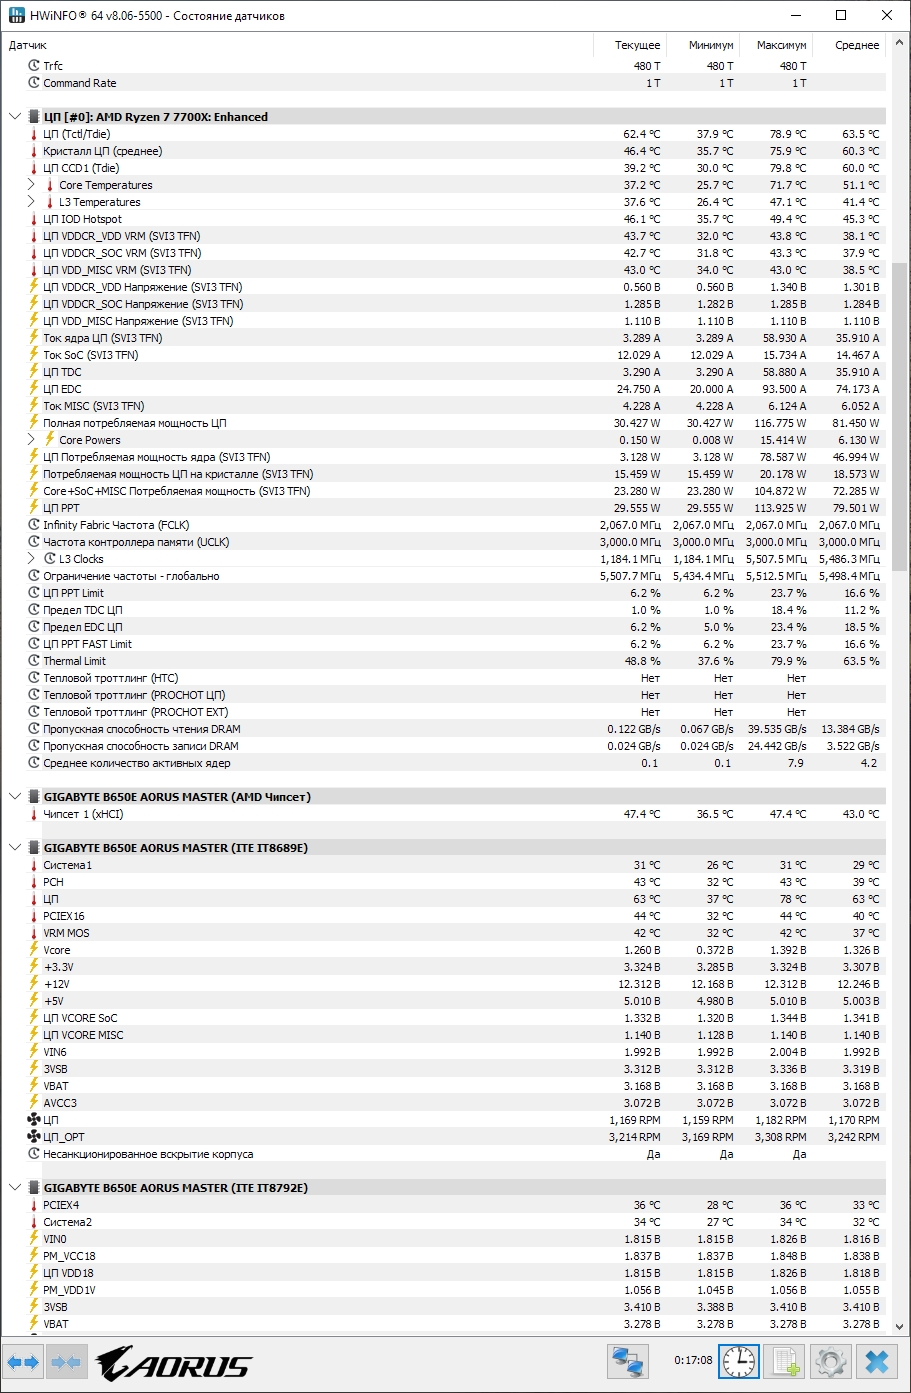This screenshot has width=911, height=1393.
Task: Click clock icon next to Command Rate
Action: click(34, 83)
